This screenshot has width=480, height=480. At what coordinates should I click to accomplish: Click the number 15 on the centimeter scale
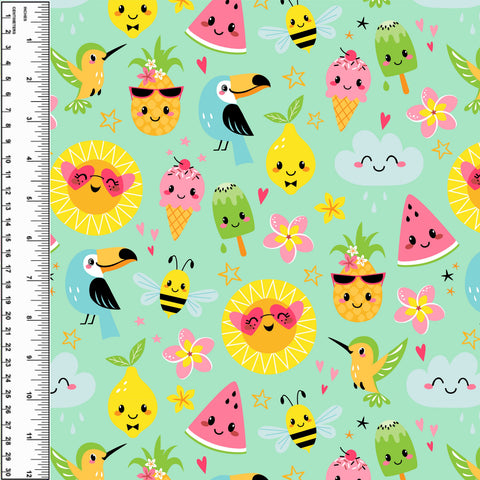8,238
